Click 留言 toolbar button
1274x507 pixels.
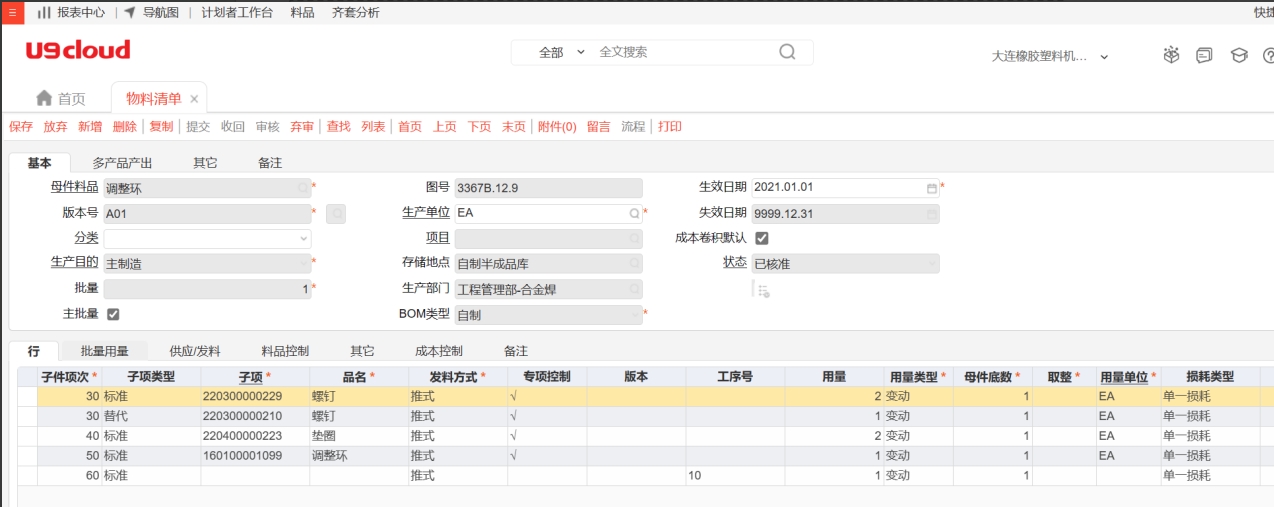tap(599, 127)
